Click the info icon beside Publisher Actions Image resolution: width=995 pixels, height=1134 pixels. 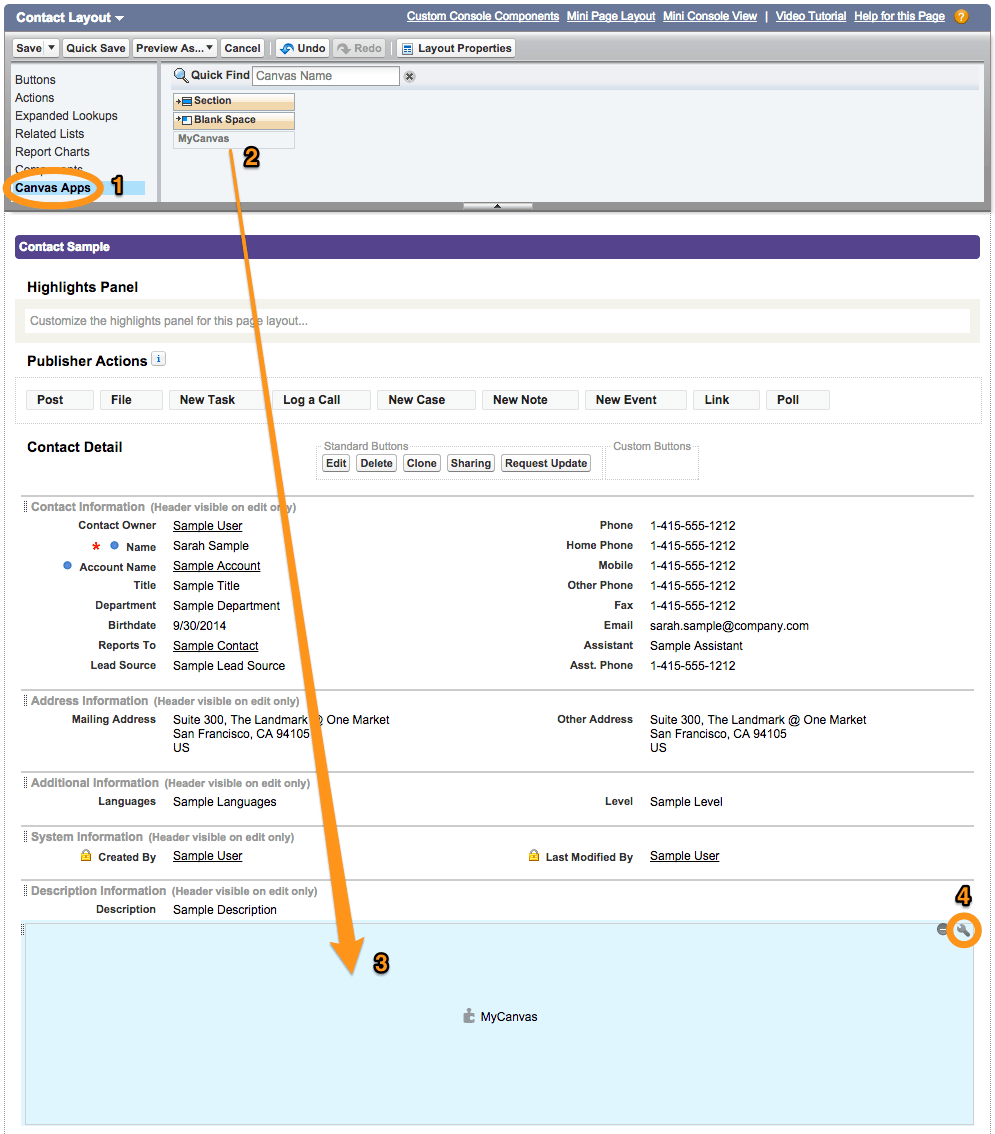157,358
